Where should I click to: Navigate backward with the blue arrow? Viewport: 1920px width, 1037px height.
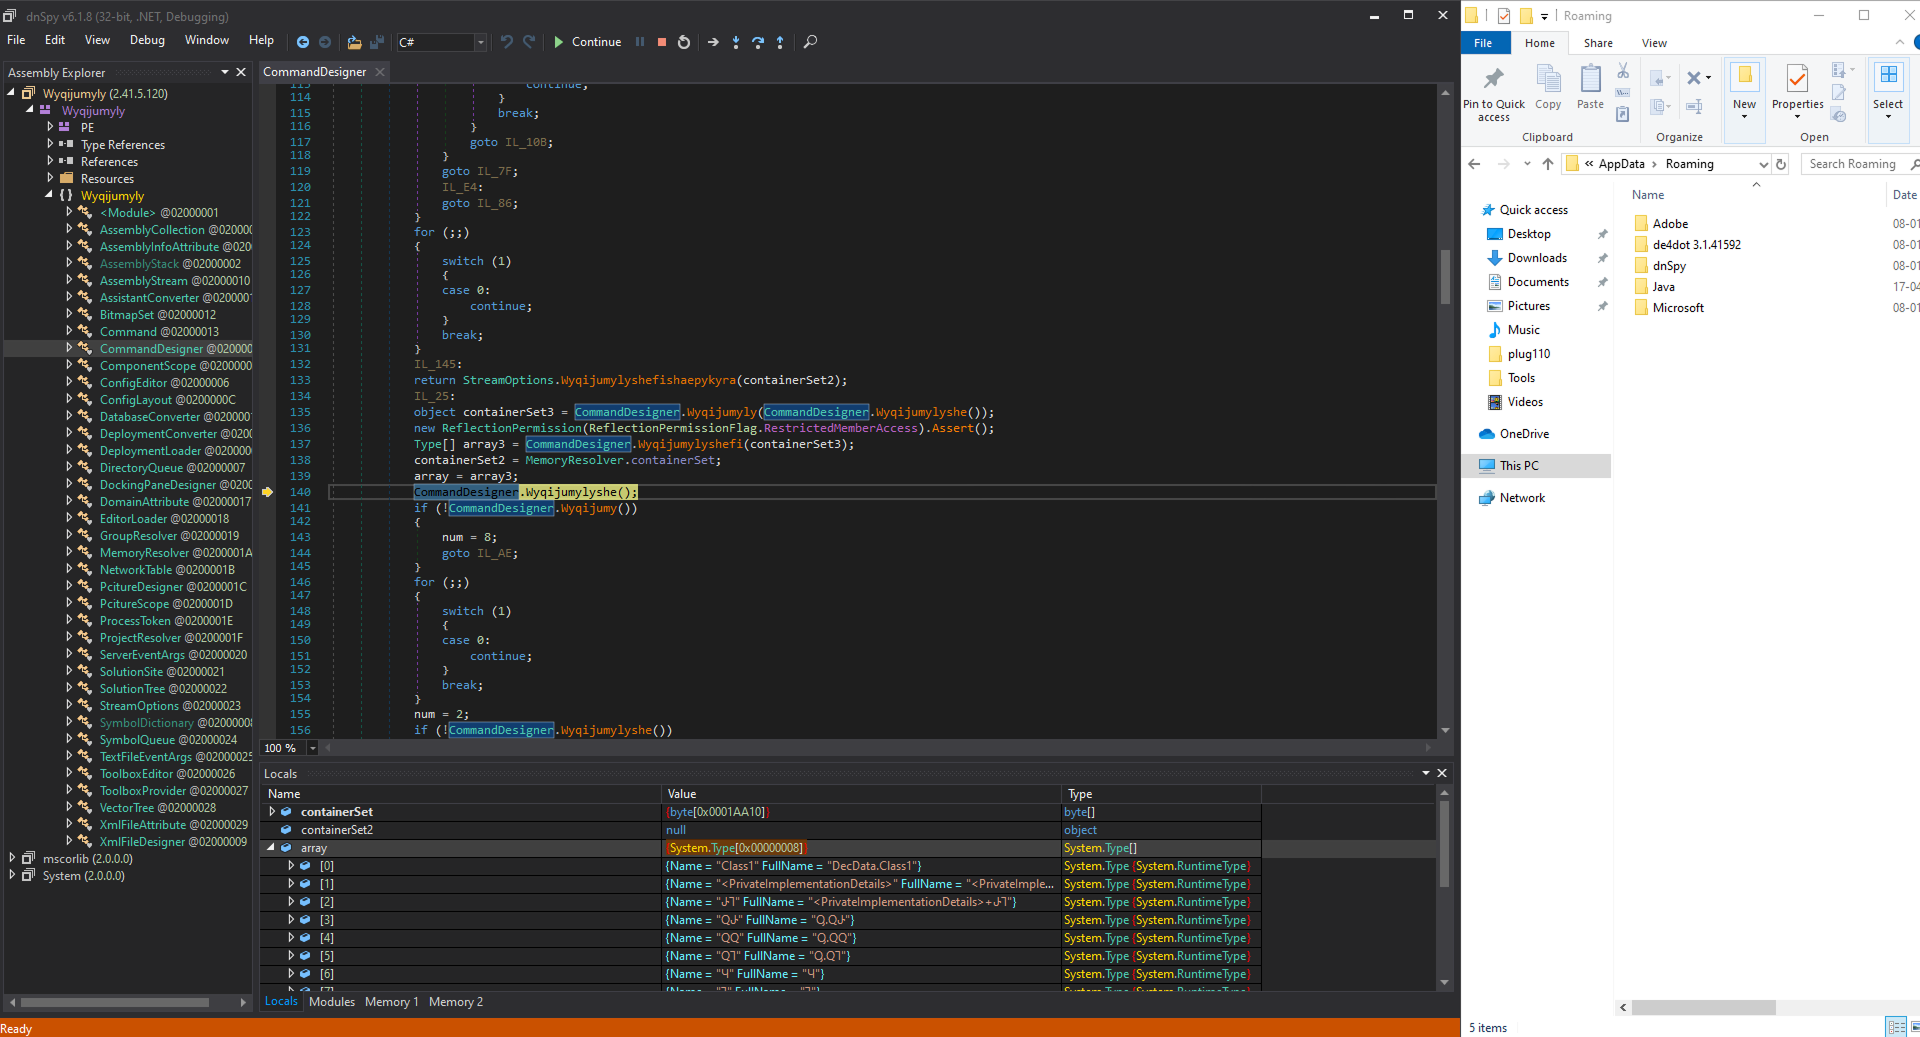click(303, 42)
